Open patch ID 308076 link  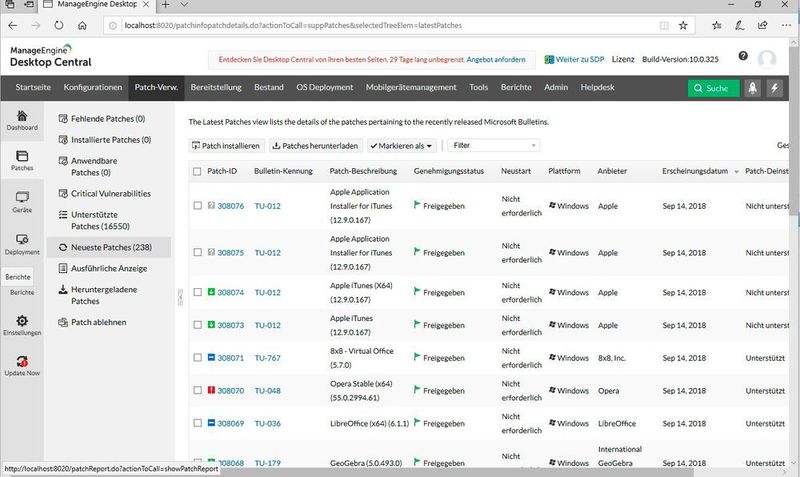[x=231, y=206]
